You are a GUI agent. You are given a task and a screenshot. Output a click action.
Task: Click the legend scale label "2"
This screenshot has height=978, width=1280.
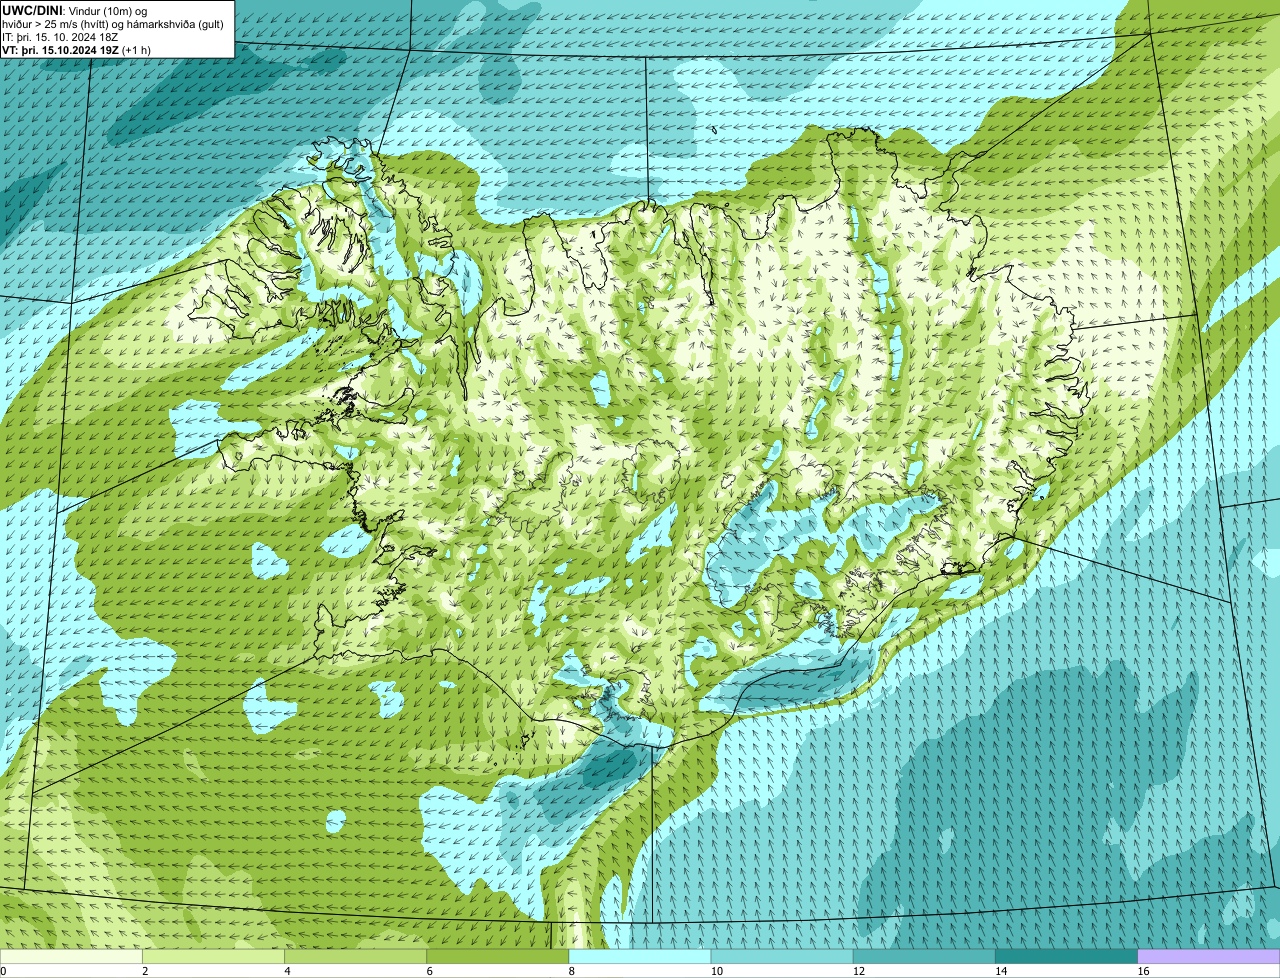pyautogui.click(x=145, y=971)
